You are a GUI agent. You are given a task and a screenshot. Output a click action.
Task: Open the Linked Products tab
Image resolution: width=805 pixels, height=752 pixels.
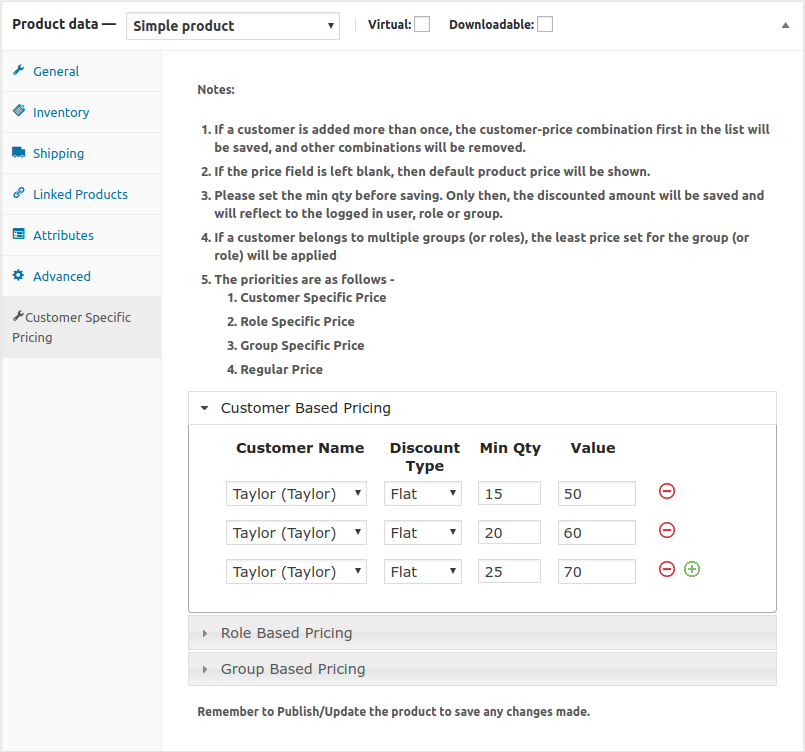point(80,194)
